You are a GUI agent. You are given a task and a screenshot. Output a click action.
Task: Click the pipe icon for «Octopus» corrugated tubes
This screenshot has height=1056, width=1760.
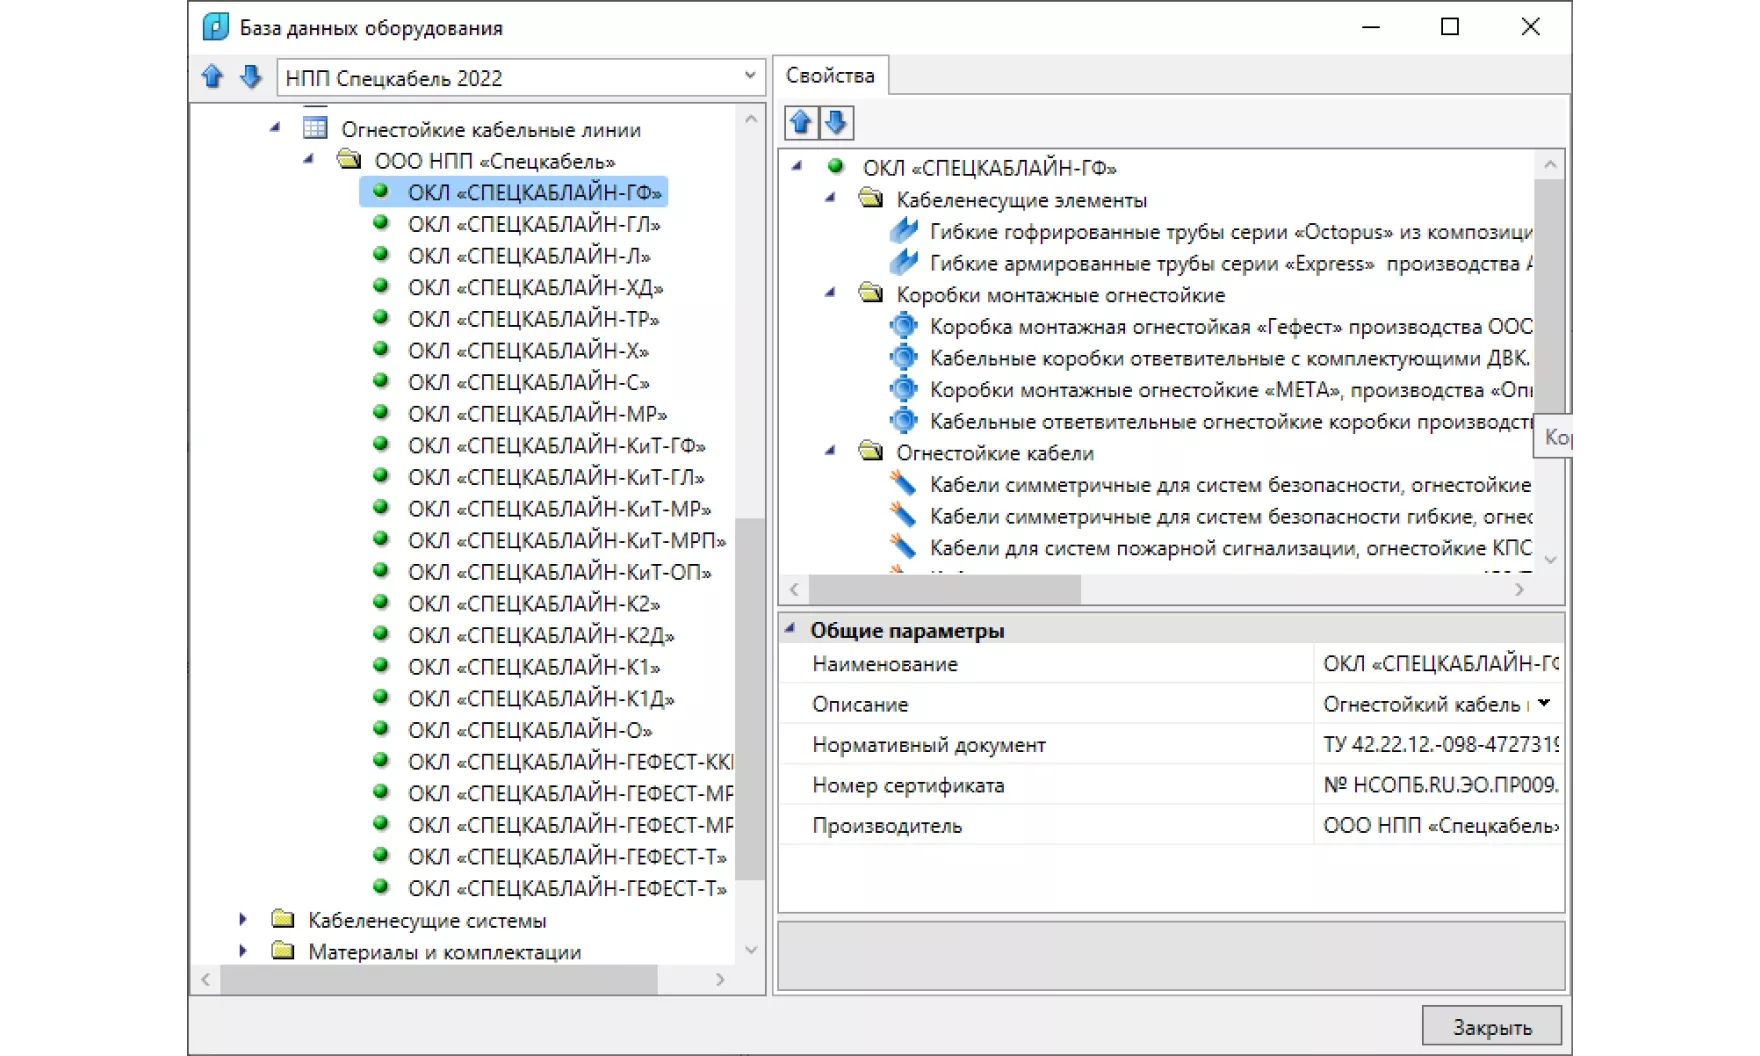(903, 231)
